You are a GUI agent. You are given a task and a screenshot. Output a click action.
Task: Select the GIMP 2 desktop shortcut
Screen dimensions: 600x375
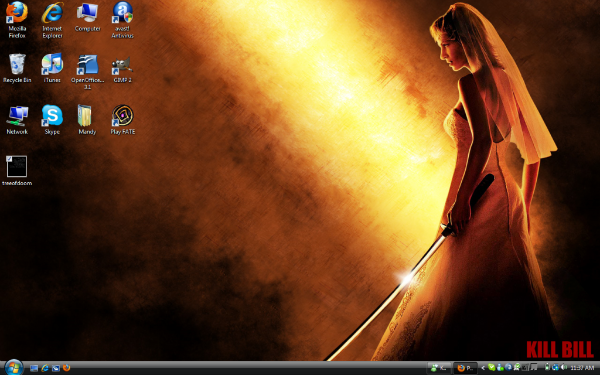[x=122, y=69]
